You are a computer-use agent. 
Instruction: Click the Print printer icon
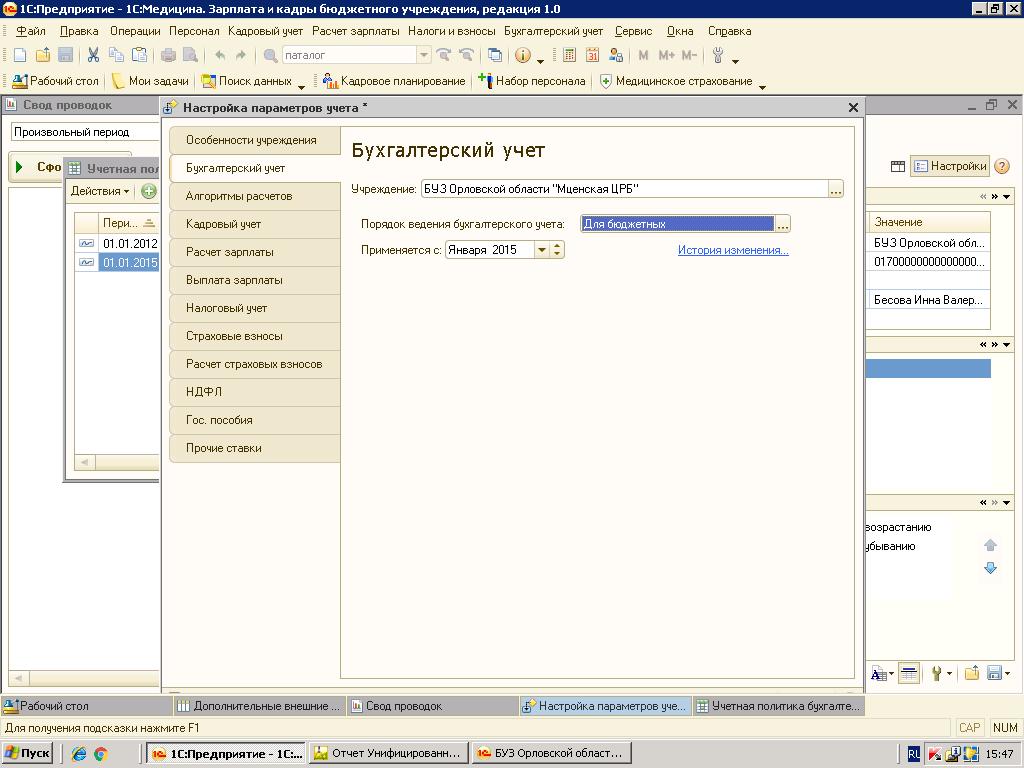coord(168,56)
